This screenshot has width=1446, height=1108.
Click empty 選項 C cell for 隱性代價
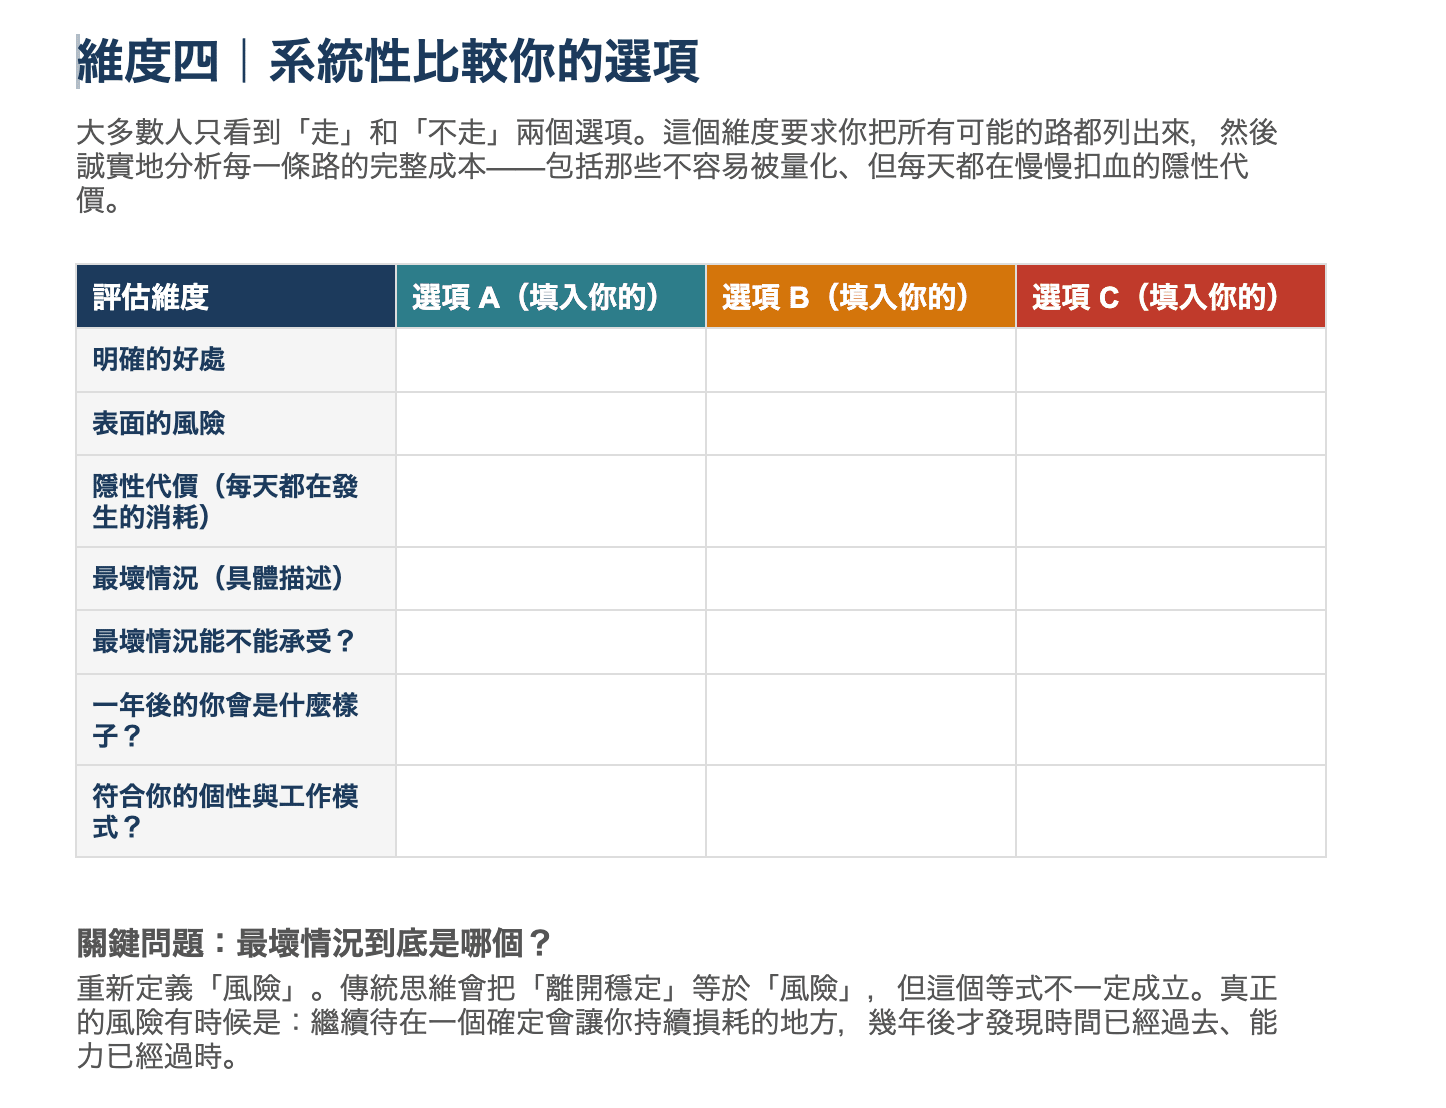1170,502
